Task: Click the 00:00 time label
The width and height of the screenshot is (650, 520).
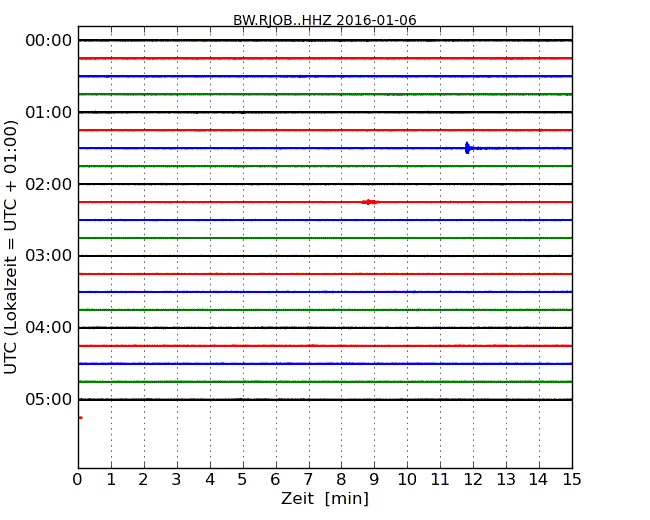Action: point(49,41)
